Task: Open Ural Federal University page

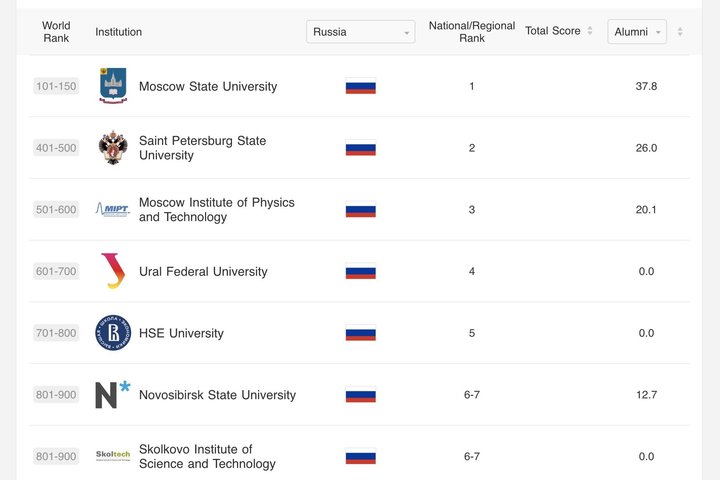Action: 203,272
